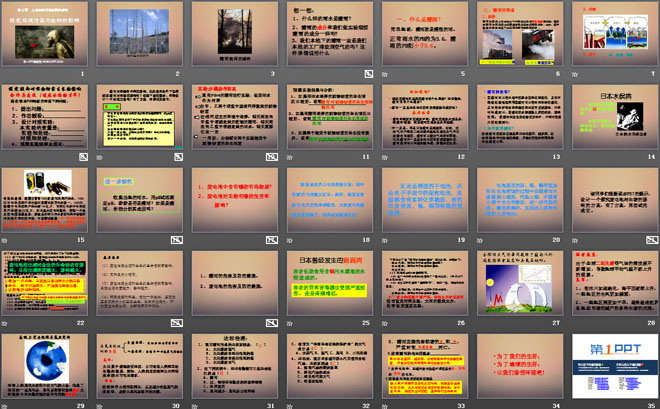Click the hidden-slide marker below the 合作与交流 slide
This screenshot has width=660, height=409.
pyautogui.click(x=83, y=157)
